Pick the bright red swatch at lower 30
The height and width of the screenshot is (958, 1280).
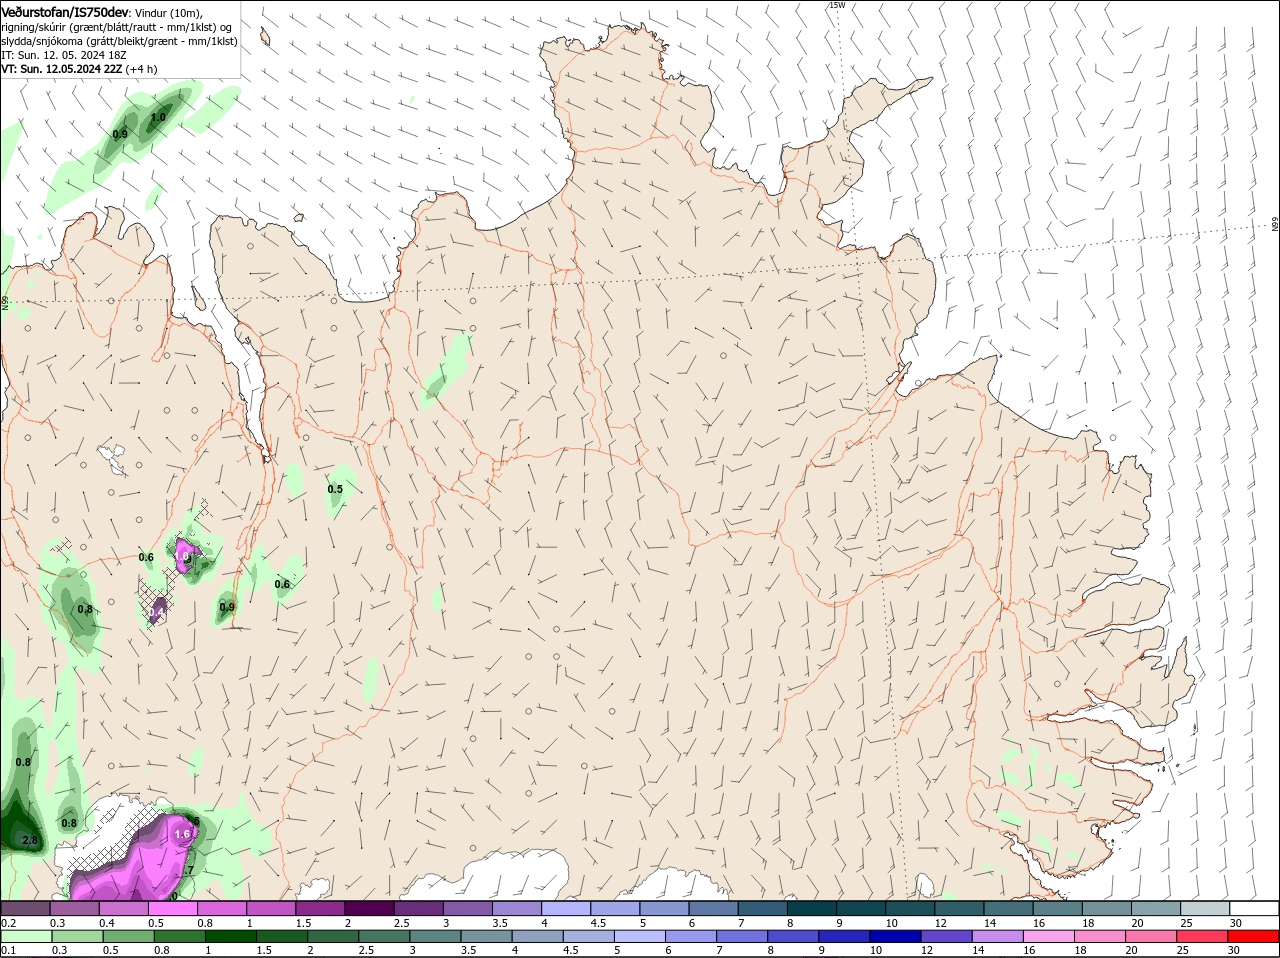[x=1254, y=936]
